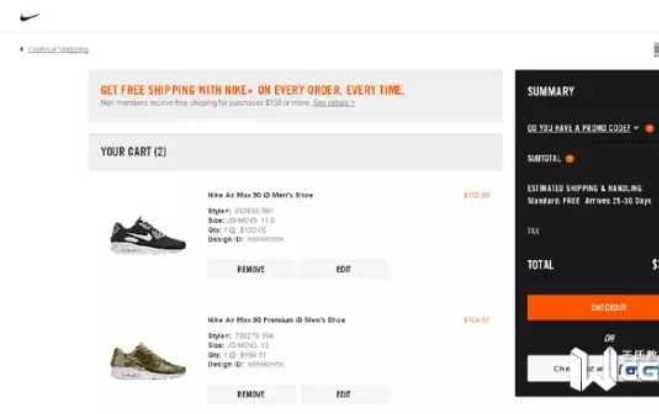659x414 pixels.
Task: Click the back arrow beside Continue Shopping
Action: coord(21,49)
